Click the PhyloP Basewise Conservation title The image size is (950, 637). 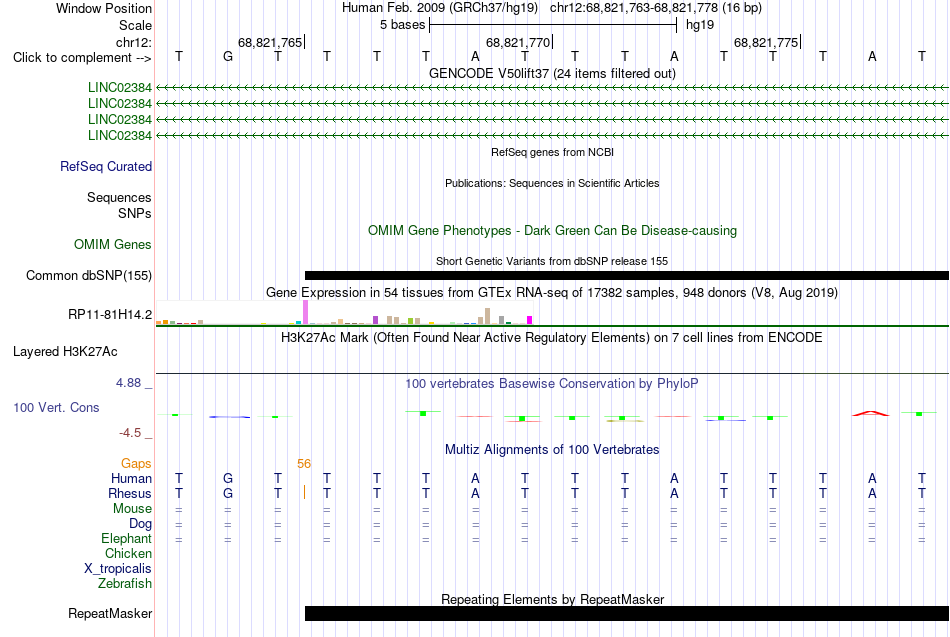click(552, 384)
